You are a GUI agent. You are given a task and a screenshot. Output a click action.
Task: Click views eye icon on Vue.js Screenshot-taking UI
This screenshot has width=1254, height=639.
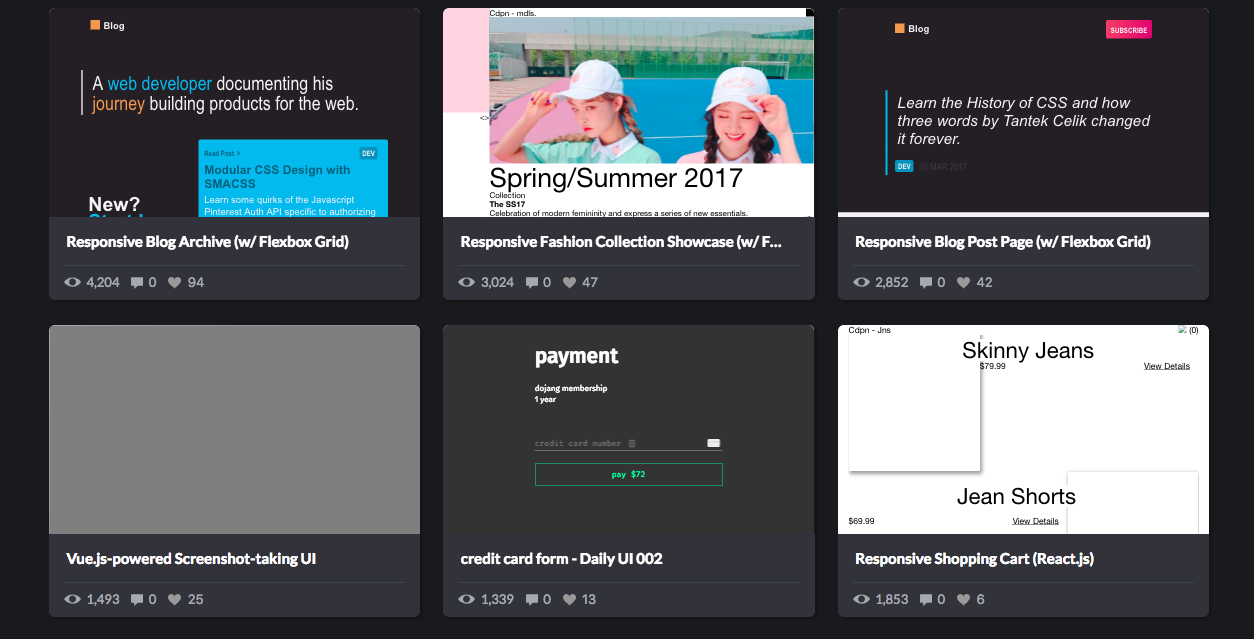tap(72, 600)
